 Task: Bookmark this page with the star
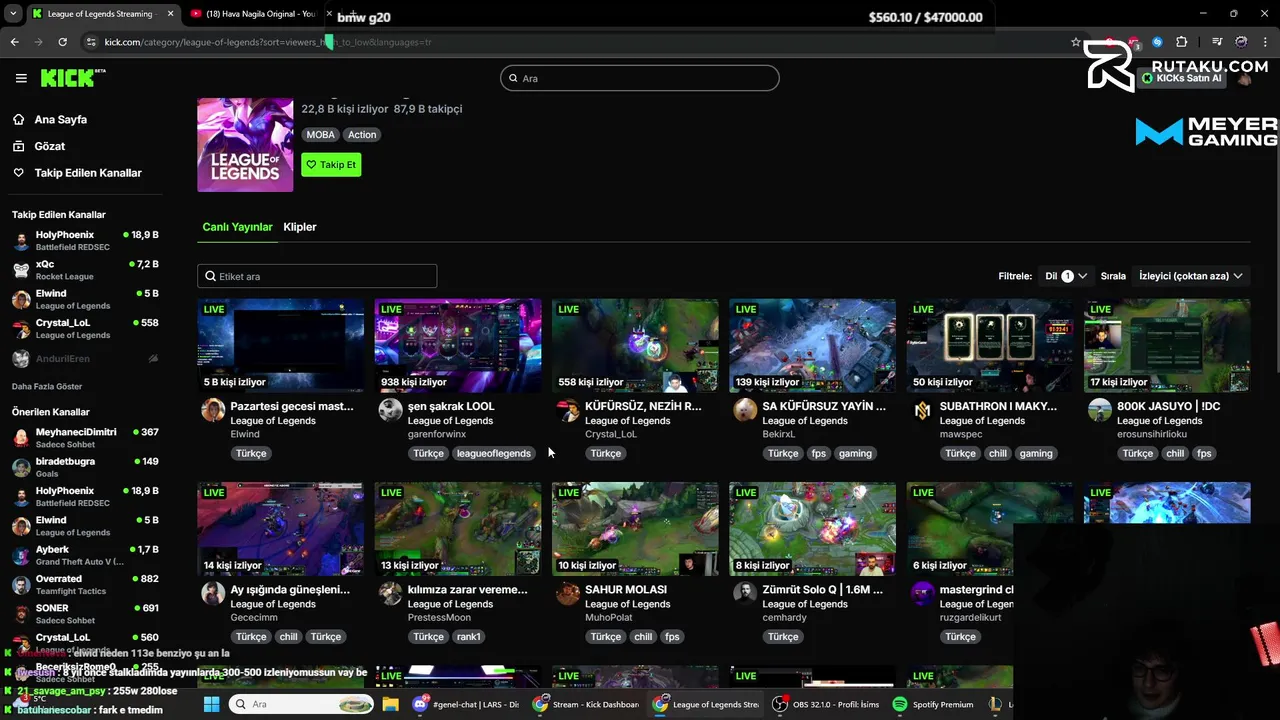1075,42
